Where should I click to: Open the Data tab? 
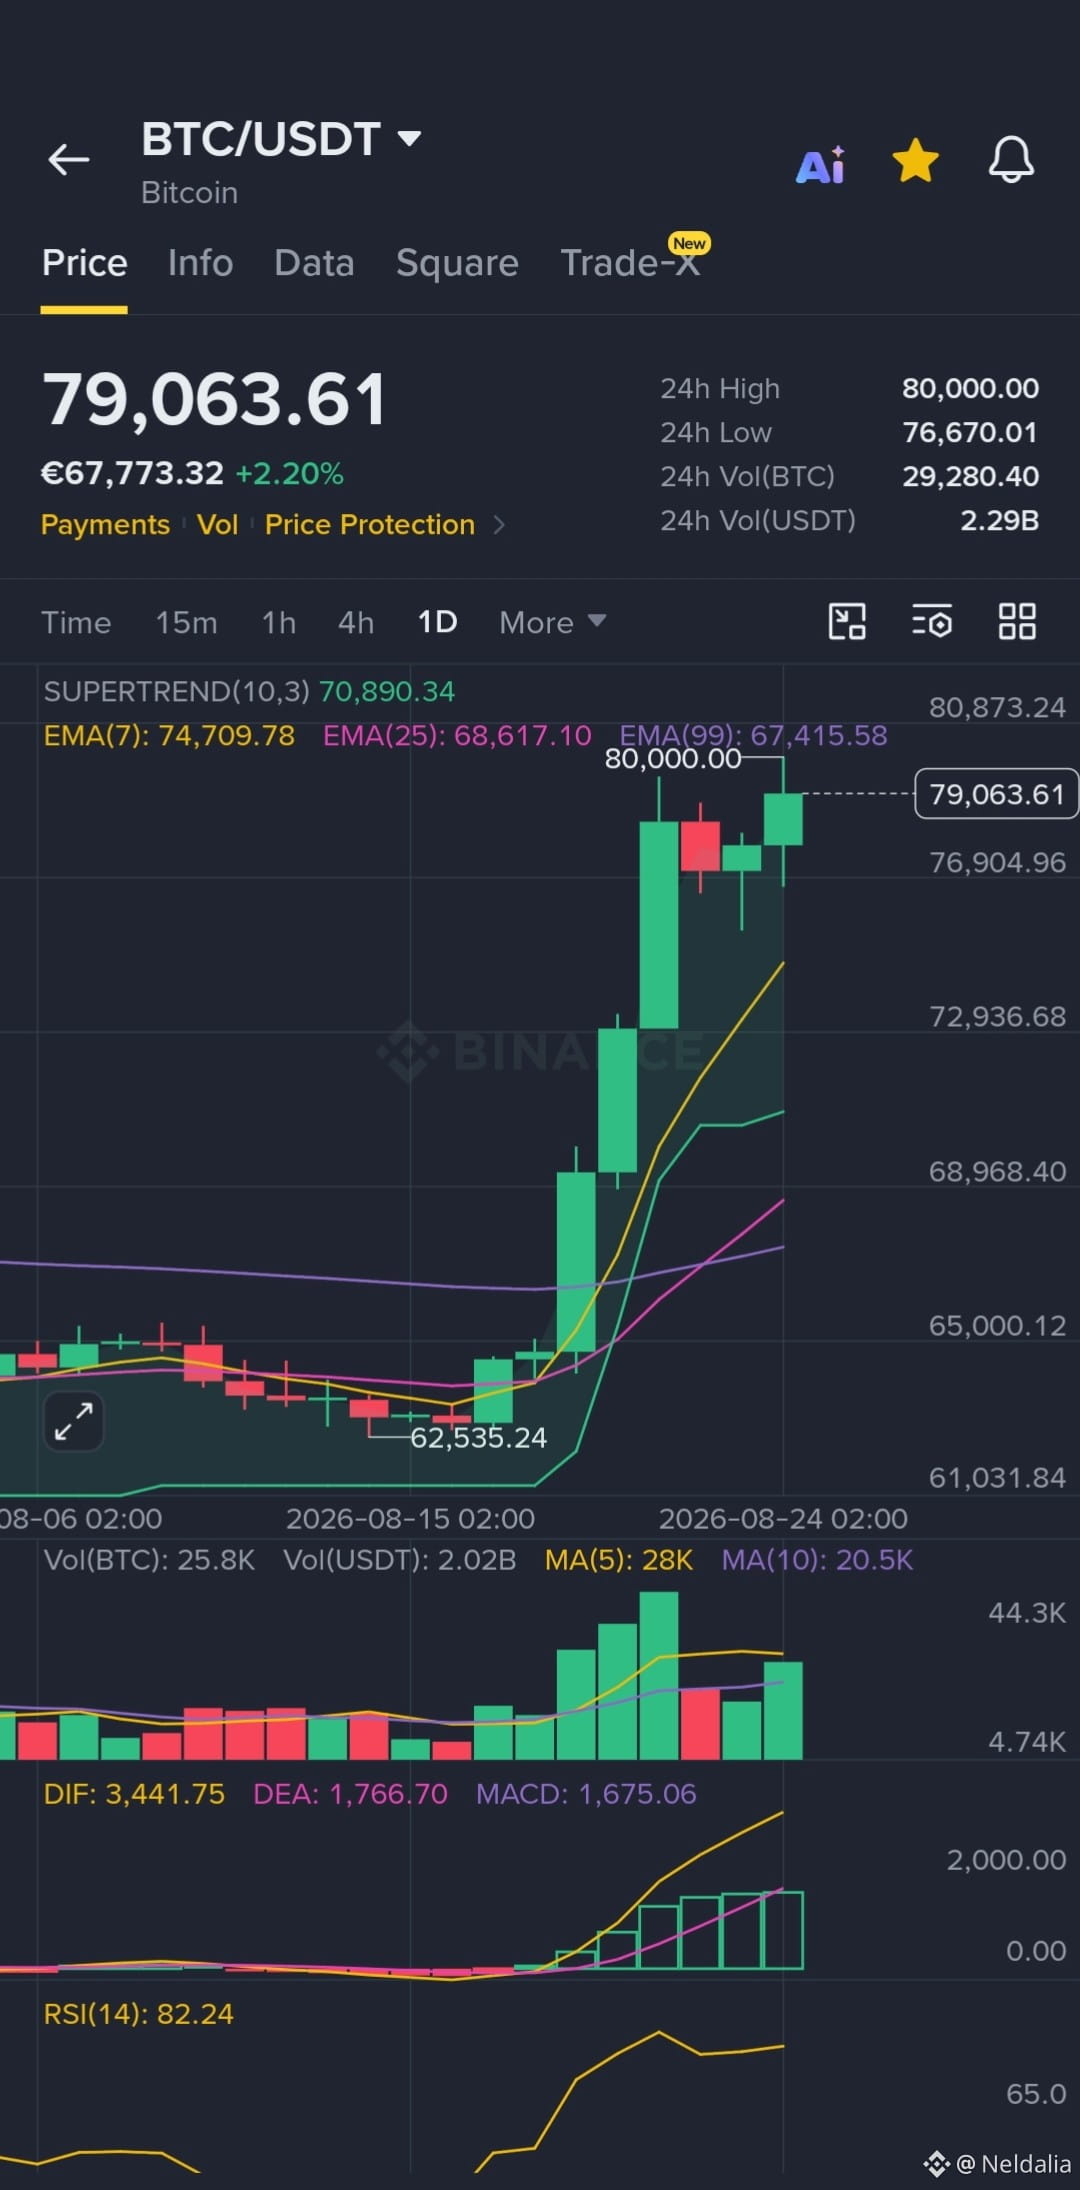pyautogui.click(x=314, y=263)
